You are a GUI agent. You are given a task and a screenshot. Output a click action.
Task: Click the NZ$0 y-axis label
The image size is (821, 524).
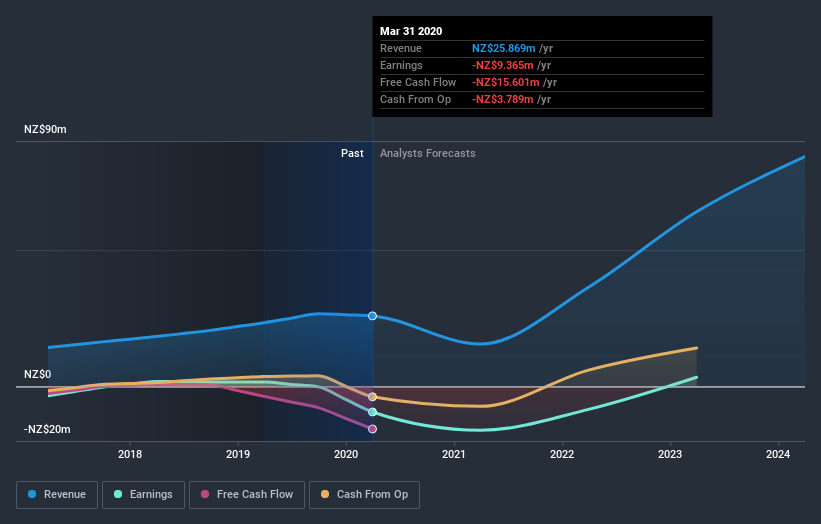point(38,374)
